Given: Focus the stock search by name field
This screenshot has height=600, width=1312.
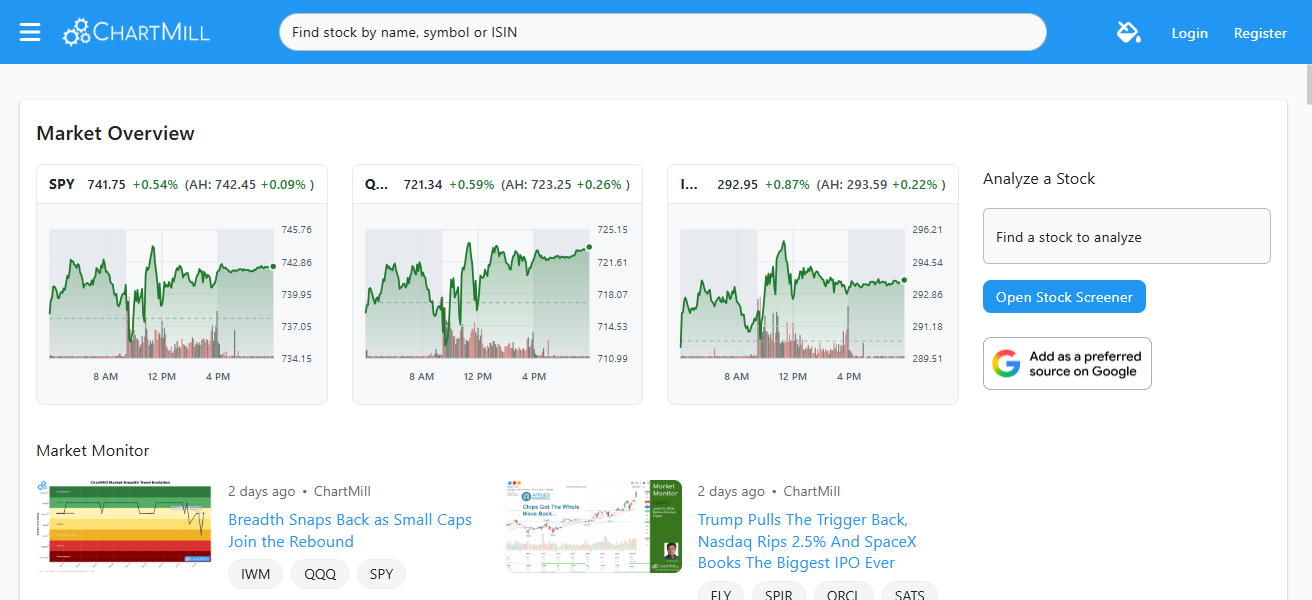Looking at the screenshot, I should coord(662,32).
